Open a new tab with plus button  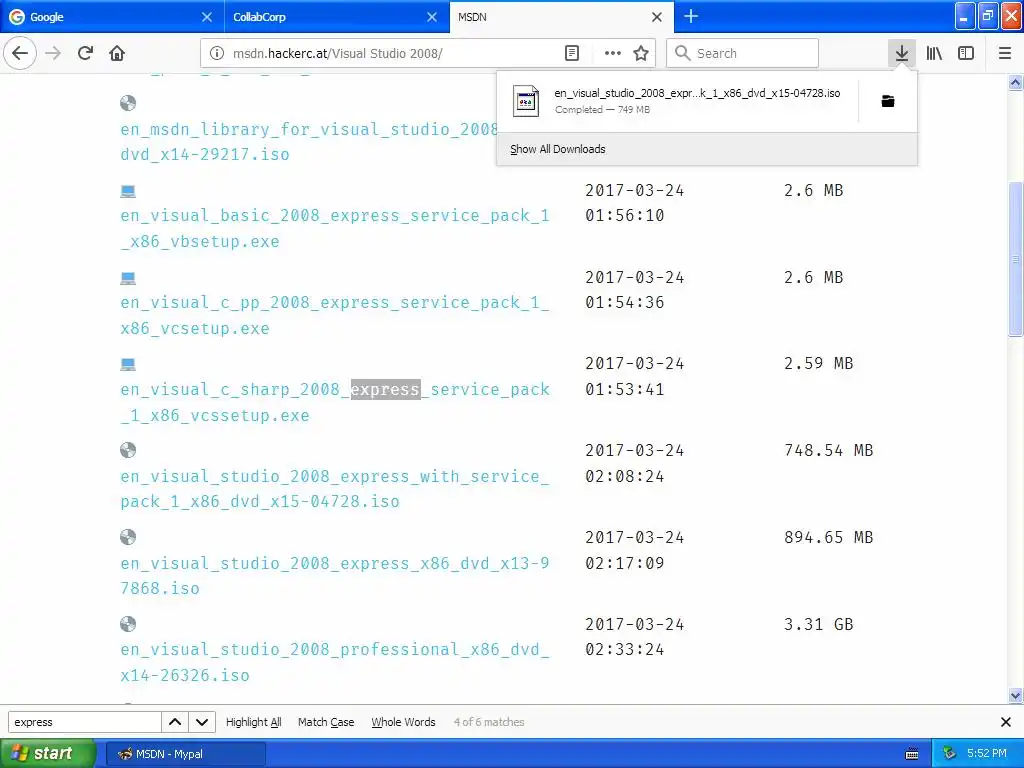pos(691,16)
